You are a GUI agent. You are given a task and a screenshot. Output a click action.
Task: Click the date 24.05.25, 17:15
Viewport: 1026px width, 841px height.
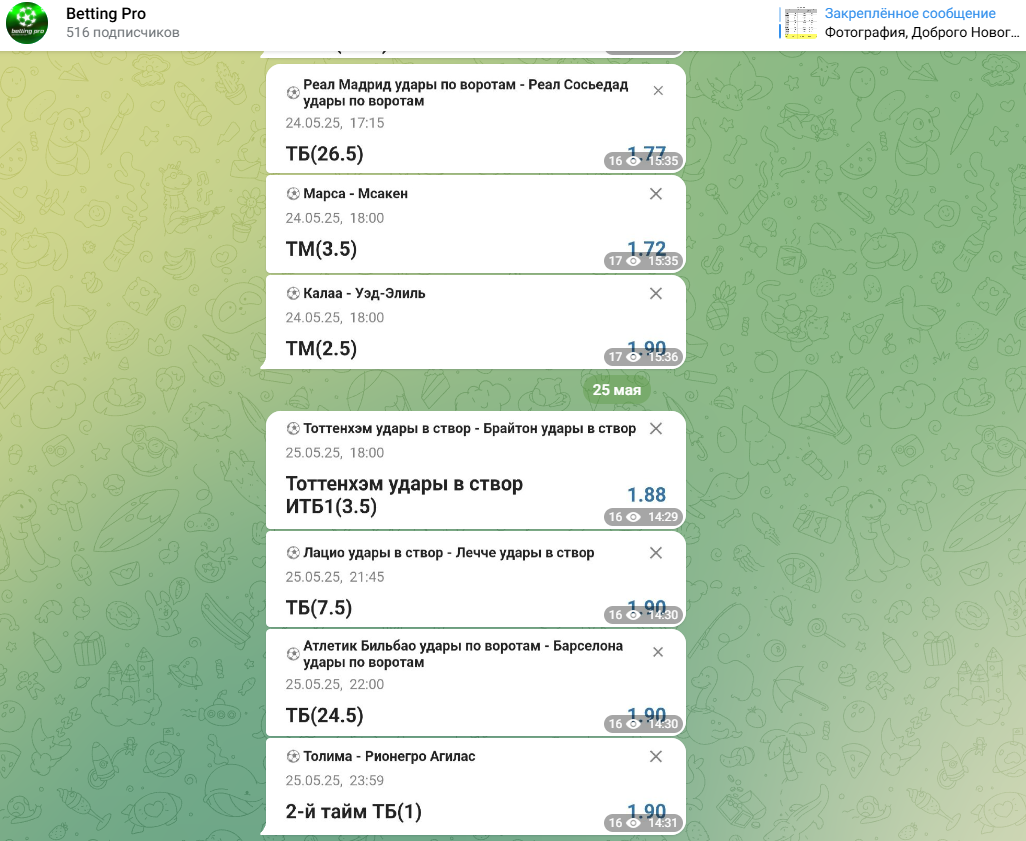[335, 123]
